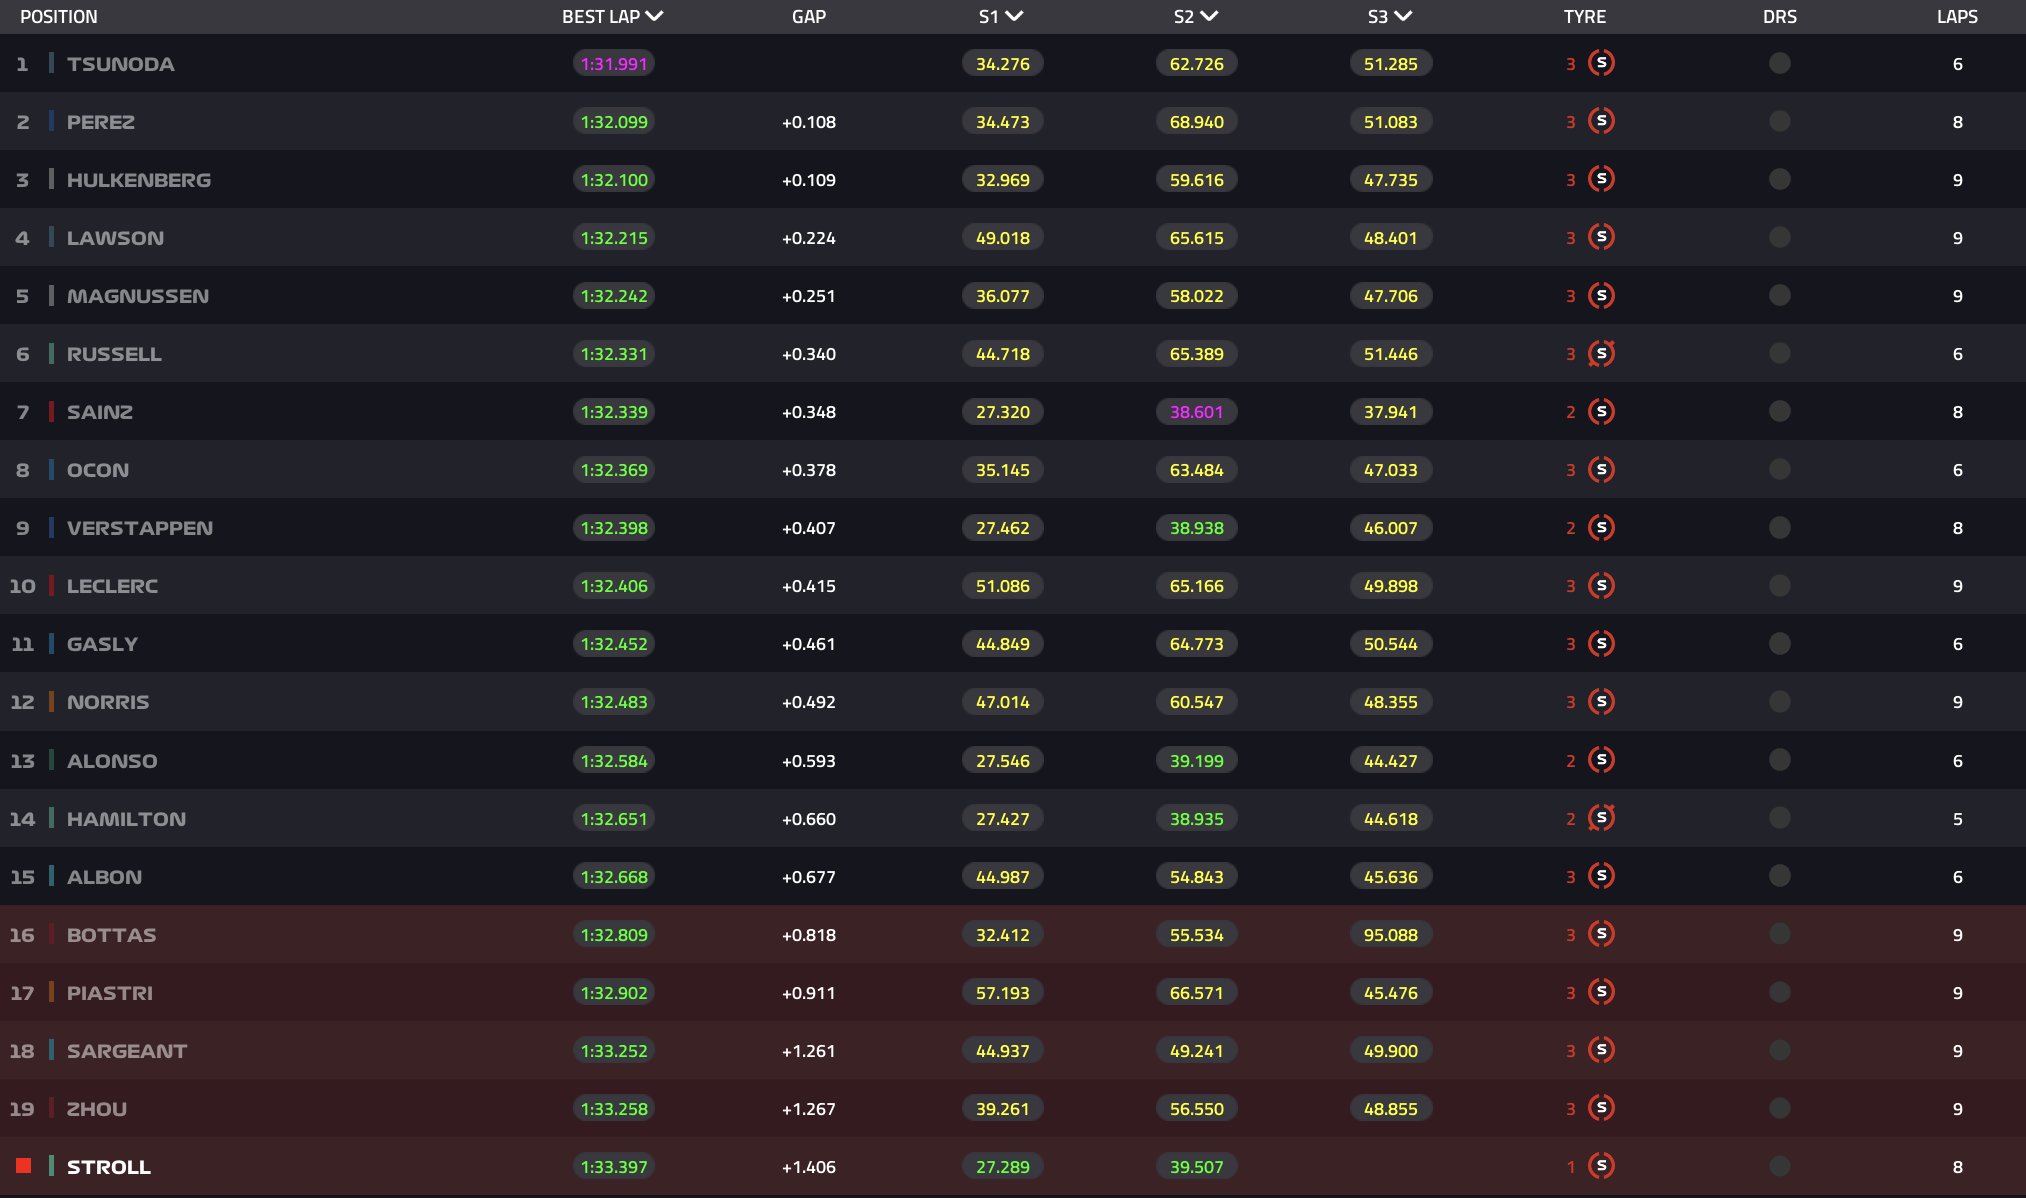Click Tsunoda's DRS indicator dot
2026x1198 pixels.
1779,64
